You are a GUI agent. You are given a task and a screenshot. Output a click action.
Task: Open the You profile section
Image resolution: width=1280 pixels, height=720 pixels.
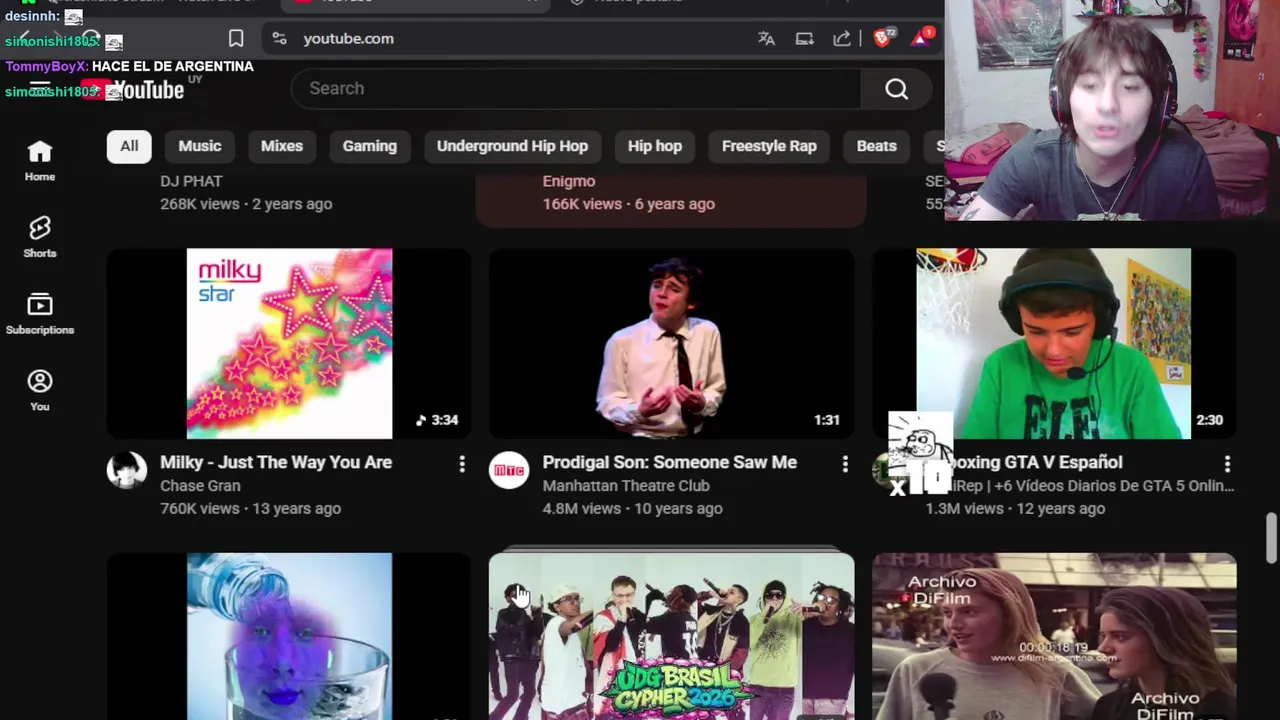[40, 390]
